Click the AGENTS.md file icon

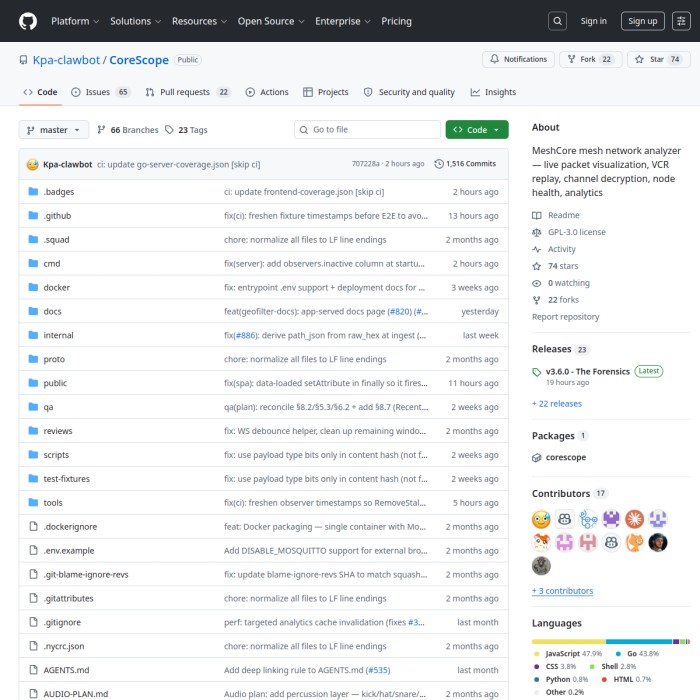(33, 670)
